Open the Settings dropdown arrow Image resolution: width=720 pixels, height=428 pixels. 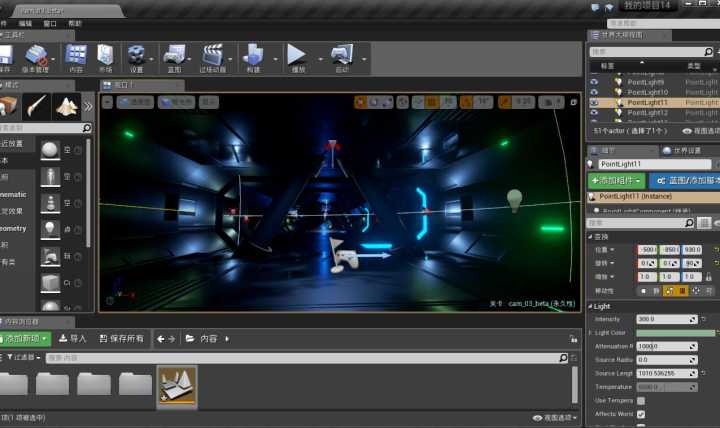[x=152, y=59]
